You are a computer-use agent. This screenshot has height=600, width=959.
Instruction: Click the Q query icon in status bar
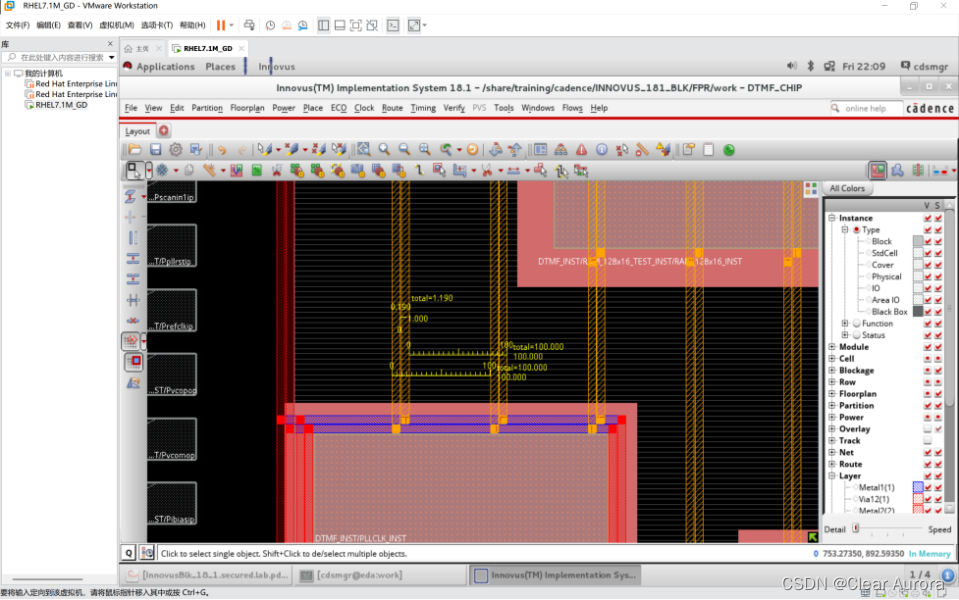128,553
